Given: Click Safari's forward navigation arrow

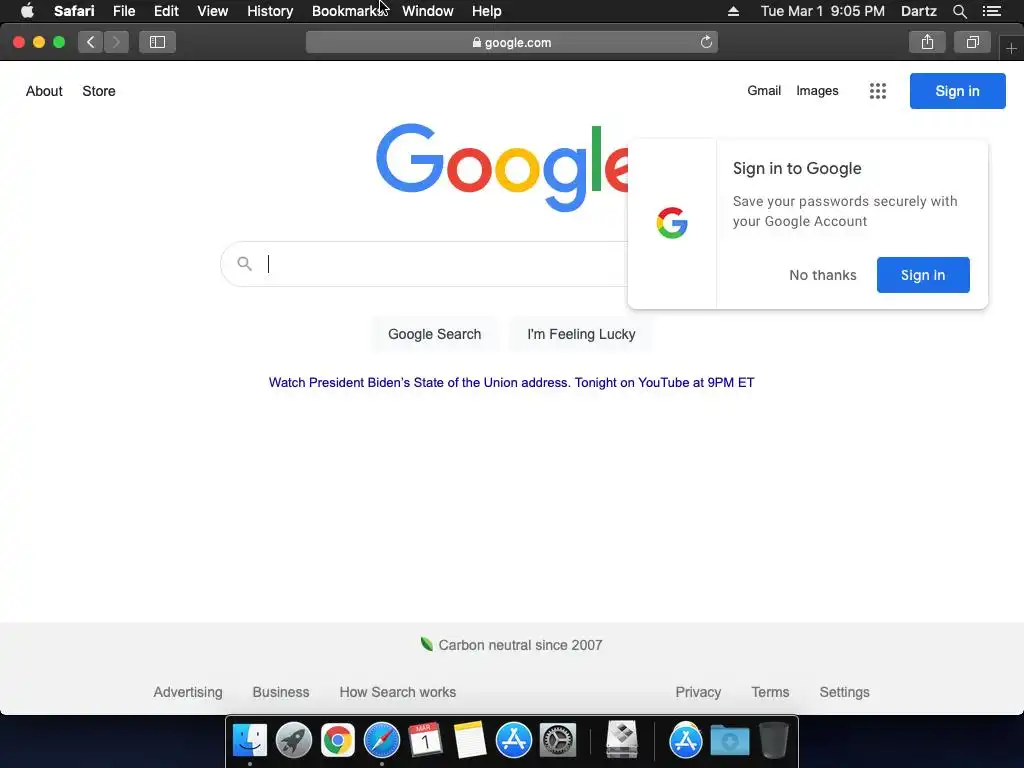Looking at the screenshot, I should point(116,42).
